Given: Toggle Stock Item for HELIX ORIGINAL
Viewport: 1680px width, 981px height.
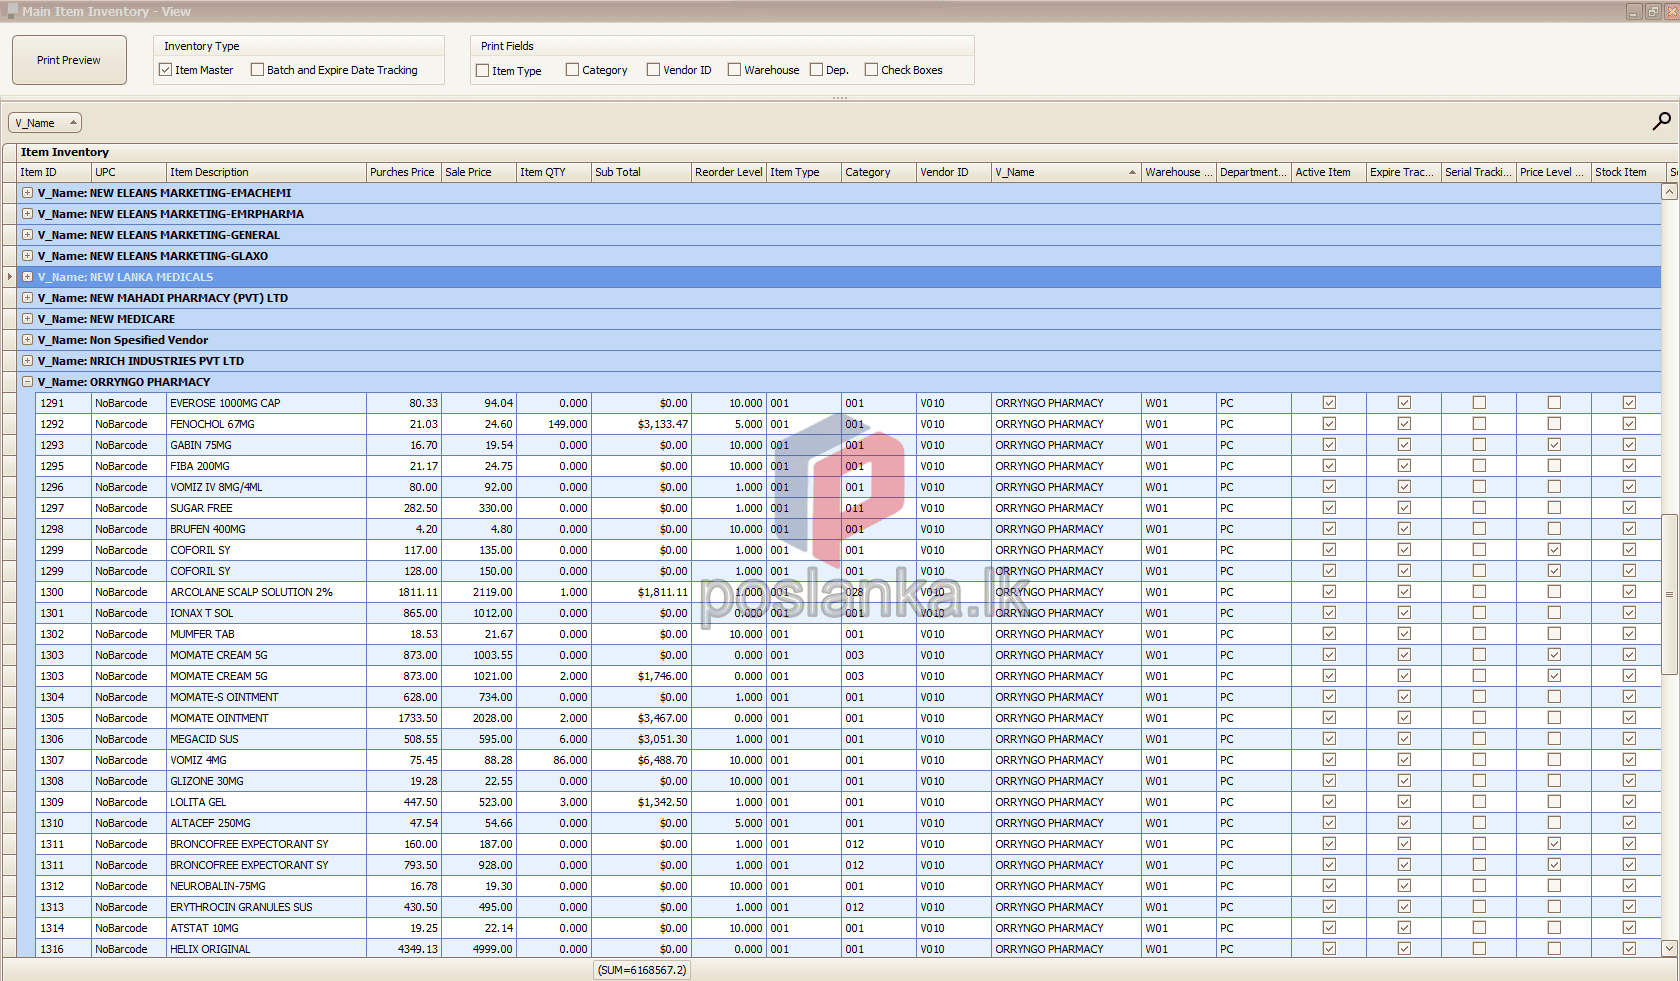Looking at the screenshot, I should click(x=1629, y=949).
